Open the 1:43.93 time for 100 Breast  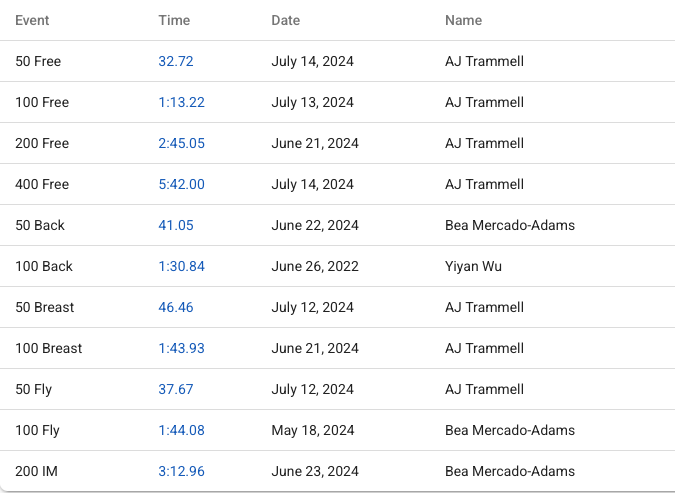point(181,348)
